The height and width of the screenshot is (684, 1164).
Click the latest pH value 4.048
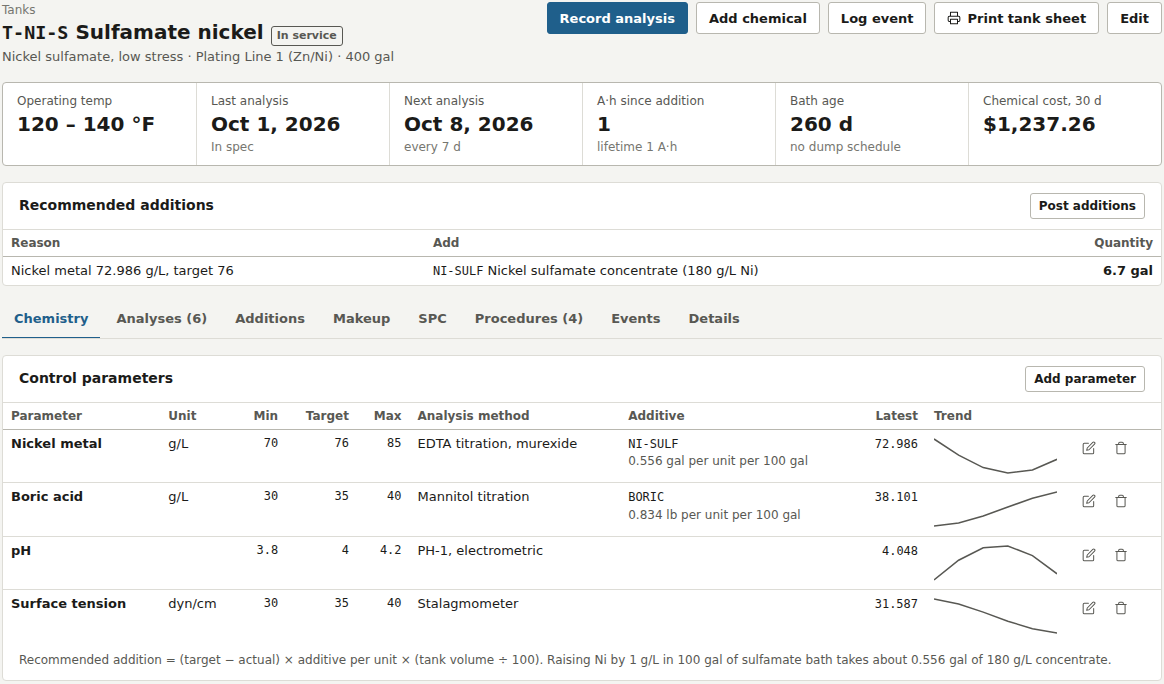[x=900, y=551]
